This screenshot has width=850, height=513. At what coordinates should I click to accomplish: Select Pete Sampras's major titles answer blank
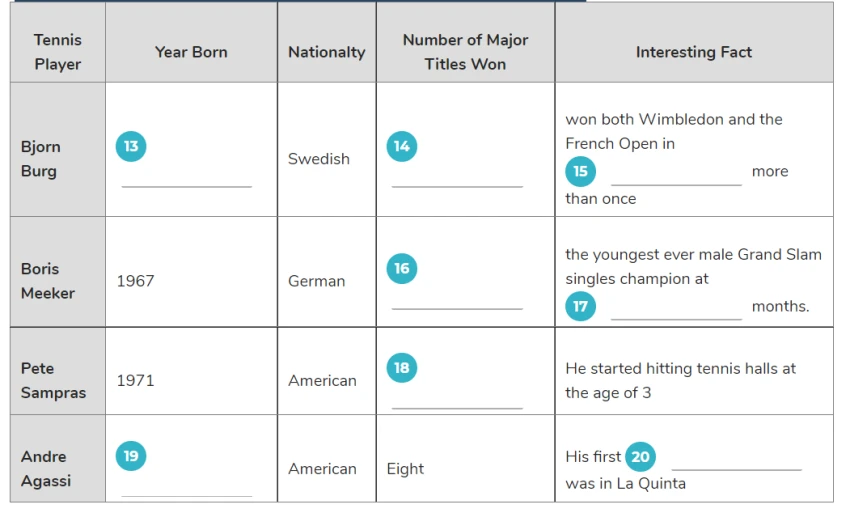point(458,400)
